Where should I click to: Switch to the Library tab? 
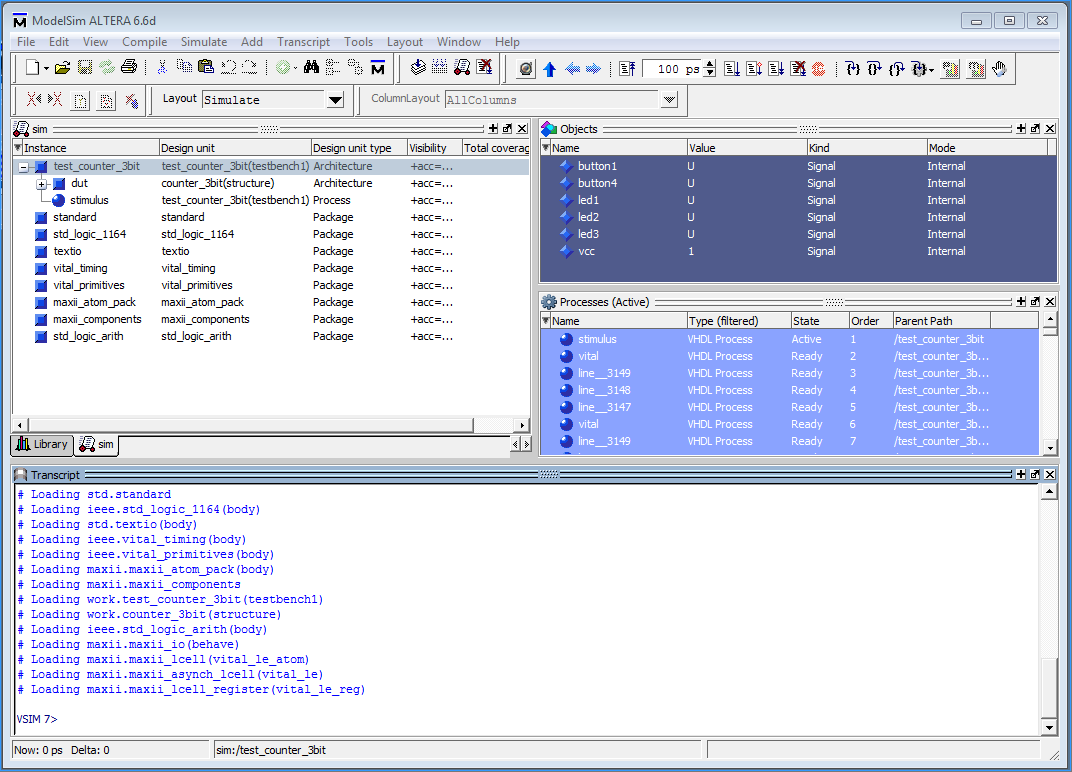tap(42, 444)
